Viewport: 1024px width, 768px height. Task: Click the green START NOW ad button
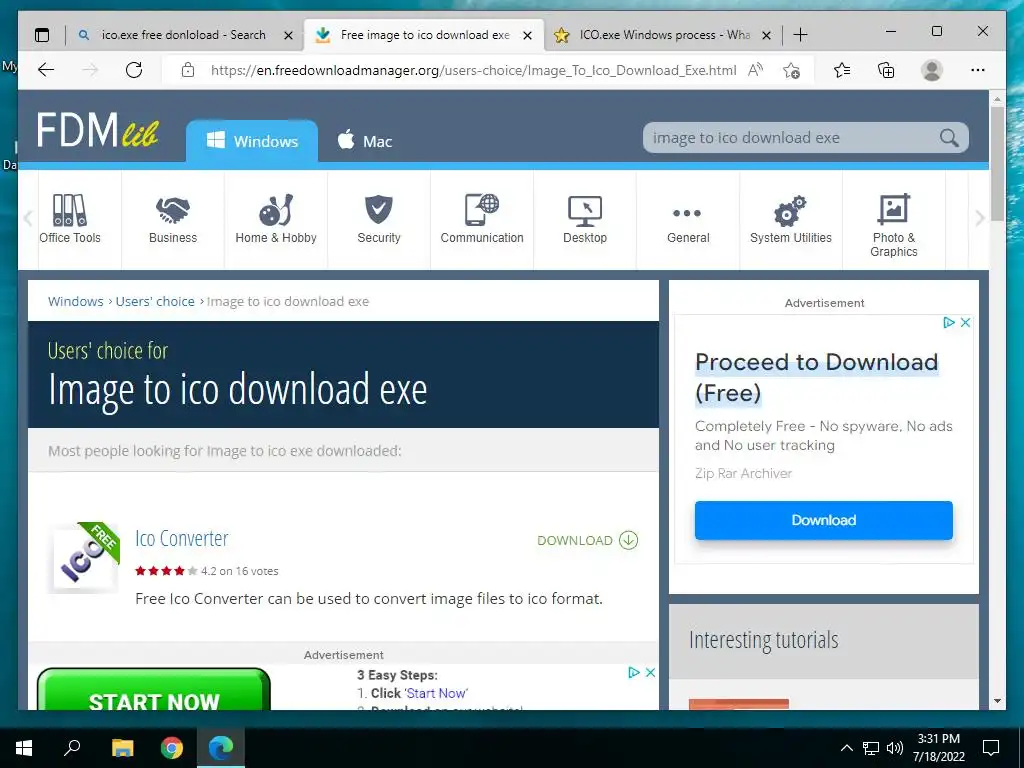(x=153, y=690)
